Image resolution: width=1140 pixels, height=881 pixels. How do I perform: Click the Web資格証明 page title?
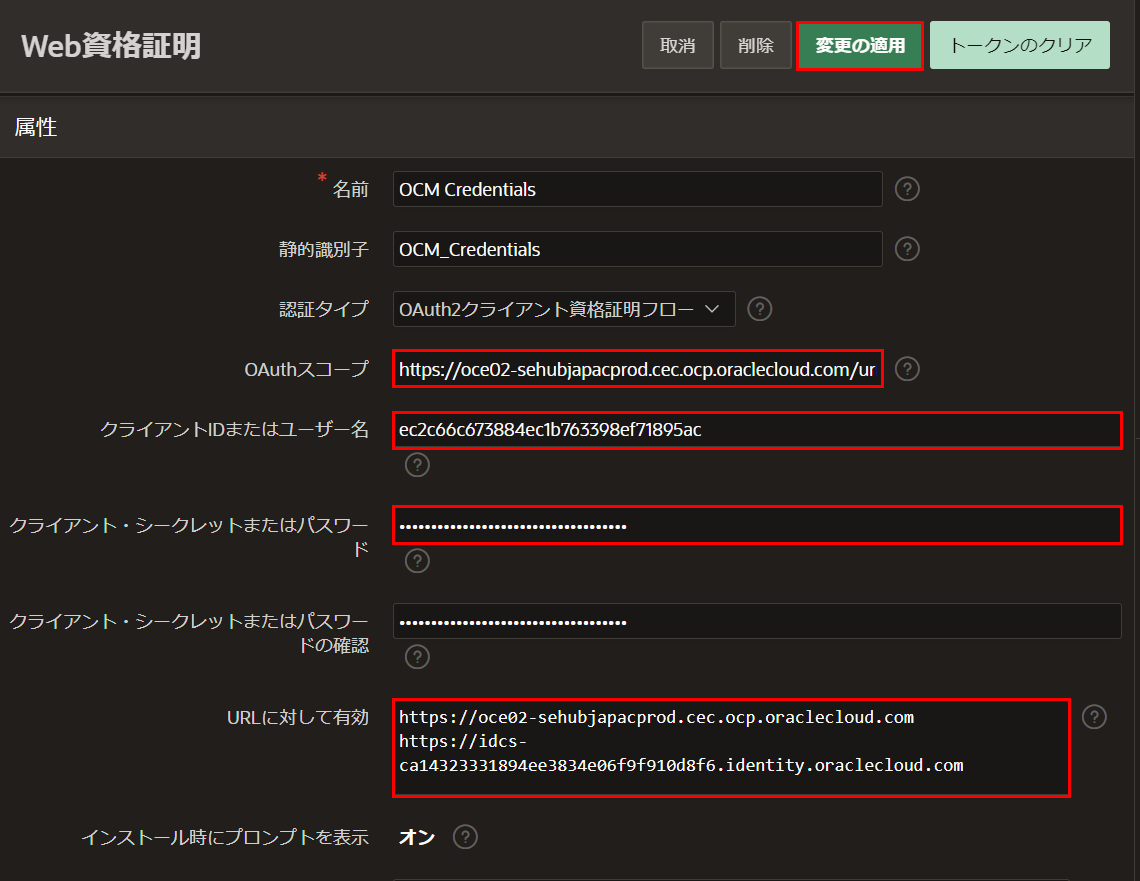[x=111, y=46]
